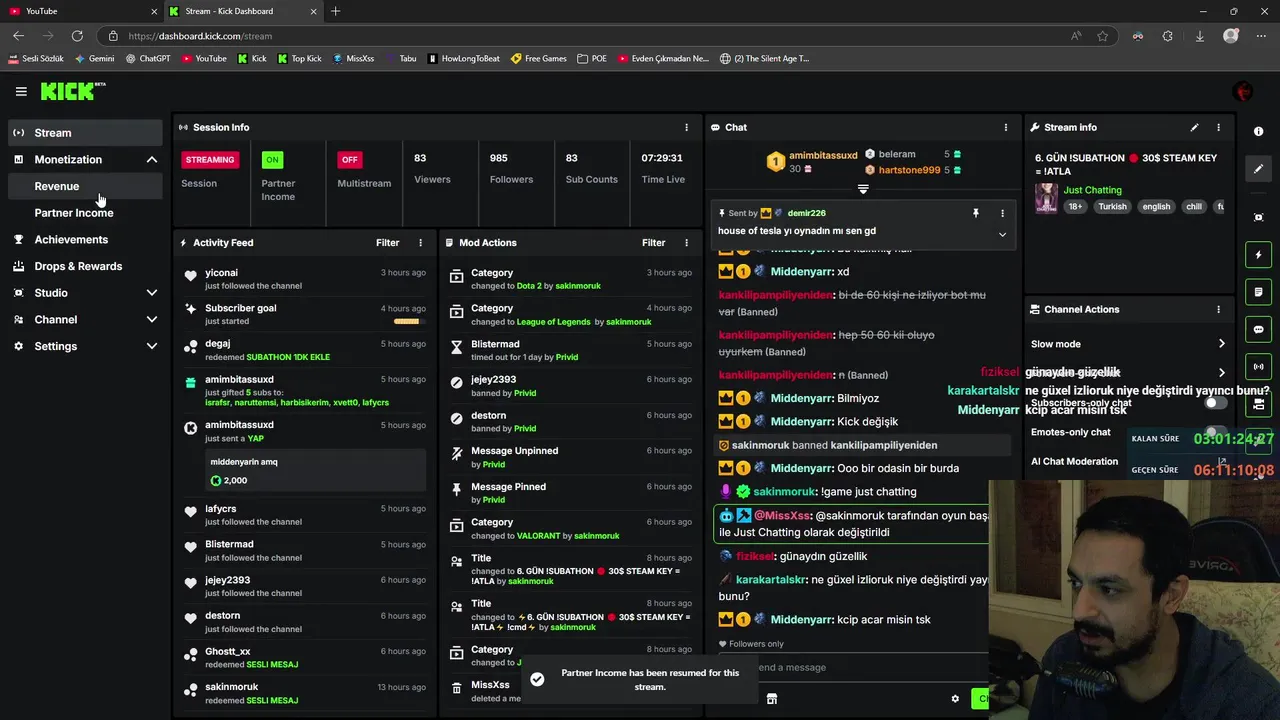Toggle Subscribers-only chat switch
This screenshot has height=720, width=1280.
pos(1215,403)
